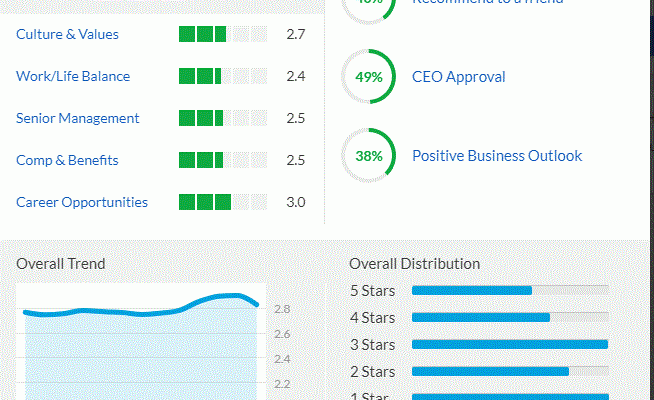Screen dimensions: 654x400
Task: Filter by the 2 Stars distribution bar
Action: [509, 371]
